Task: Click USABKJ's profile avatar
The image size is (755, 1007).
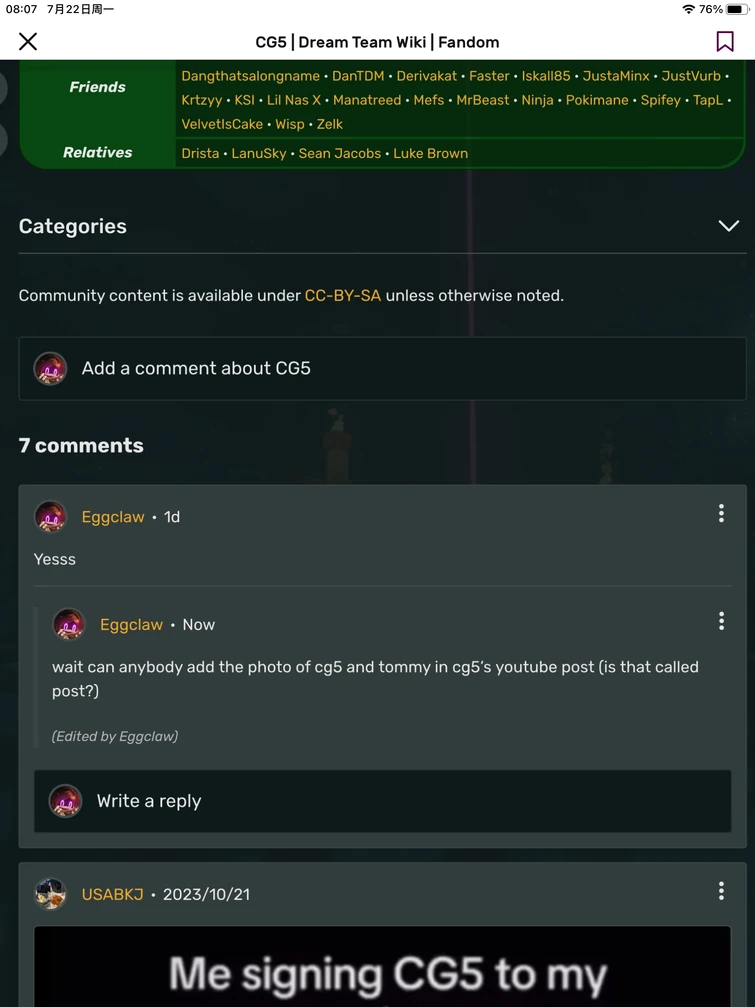Action: point(50,894)
